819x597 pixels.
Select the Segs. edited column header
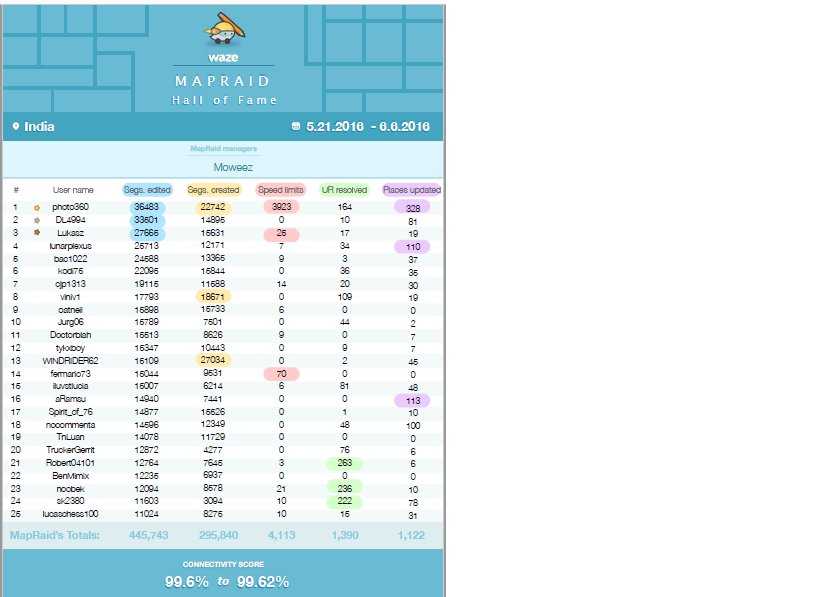point(147,189)
